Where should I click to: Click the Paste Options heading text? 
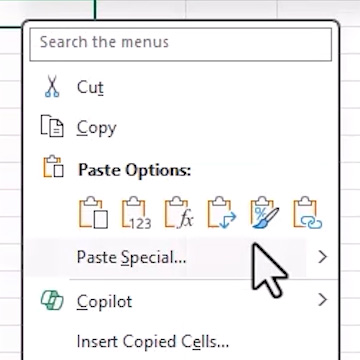tap(134, 170)
